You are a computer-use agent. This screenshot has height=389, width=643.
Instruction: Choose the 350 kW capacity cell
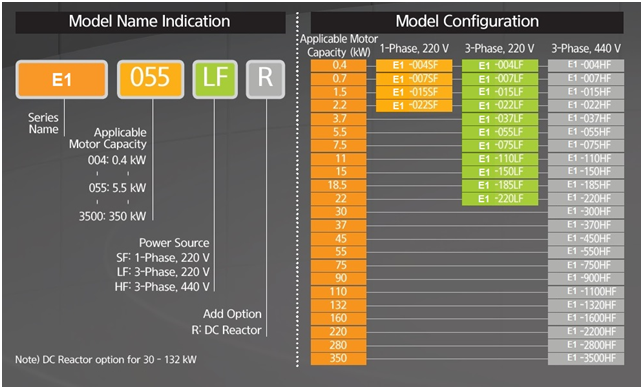[339, 358]
